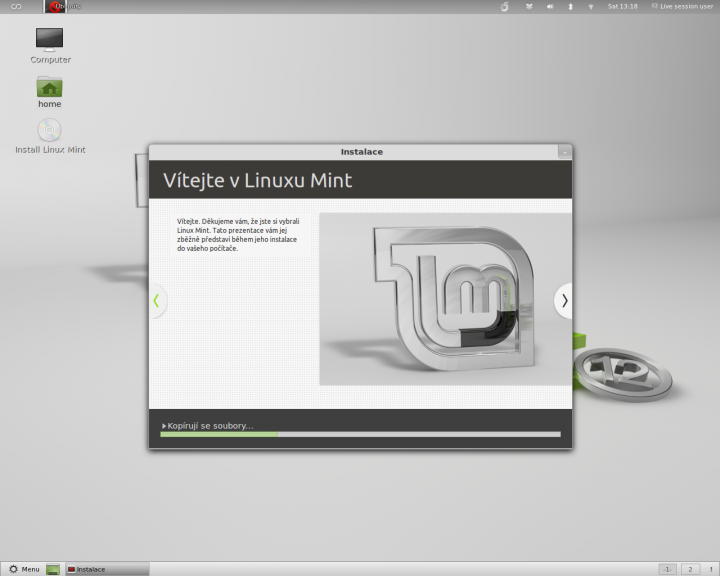Click the heading 'Vítejte v Linuxu Mint'
Screen dimensions: 720x576
click(258, 180)
